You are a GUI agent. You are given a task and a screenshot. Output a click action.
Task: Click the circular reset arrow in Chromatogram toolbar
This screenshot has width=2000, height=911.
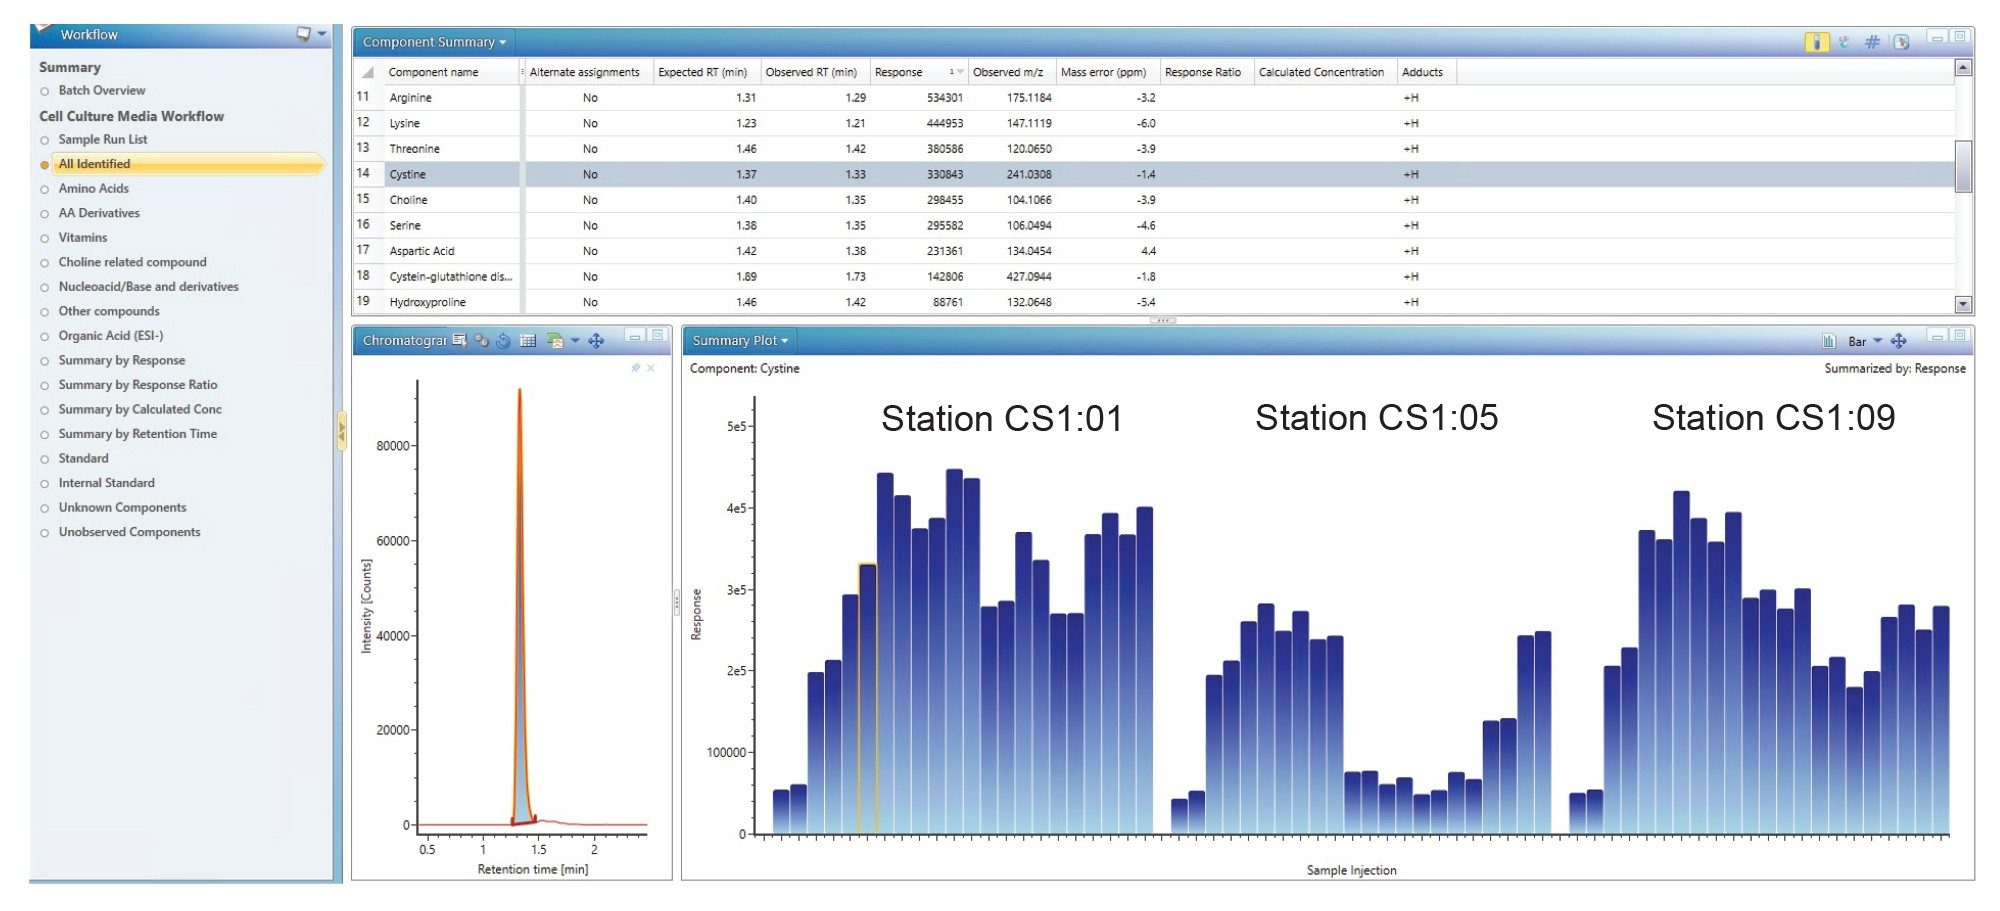503,341
